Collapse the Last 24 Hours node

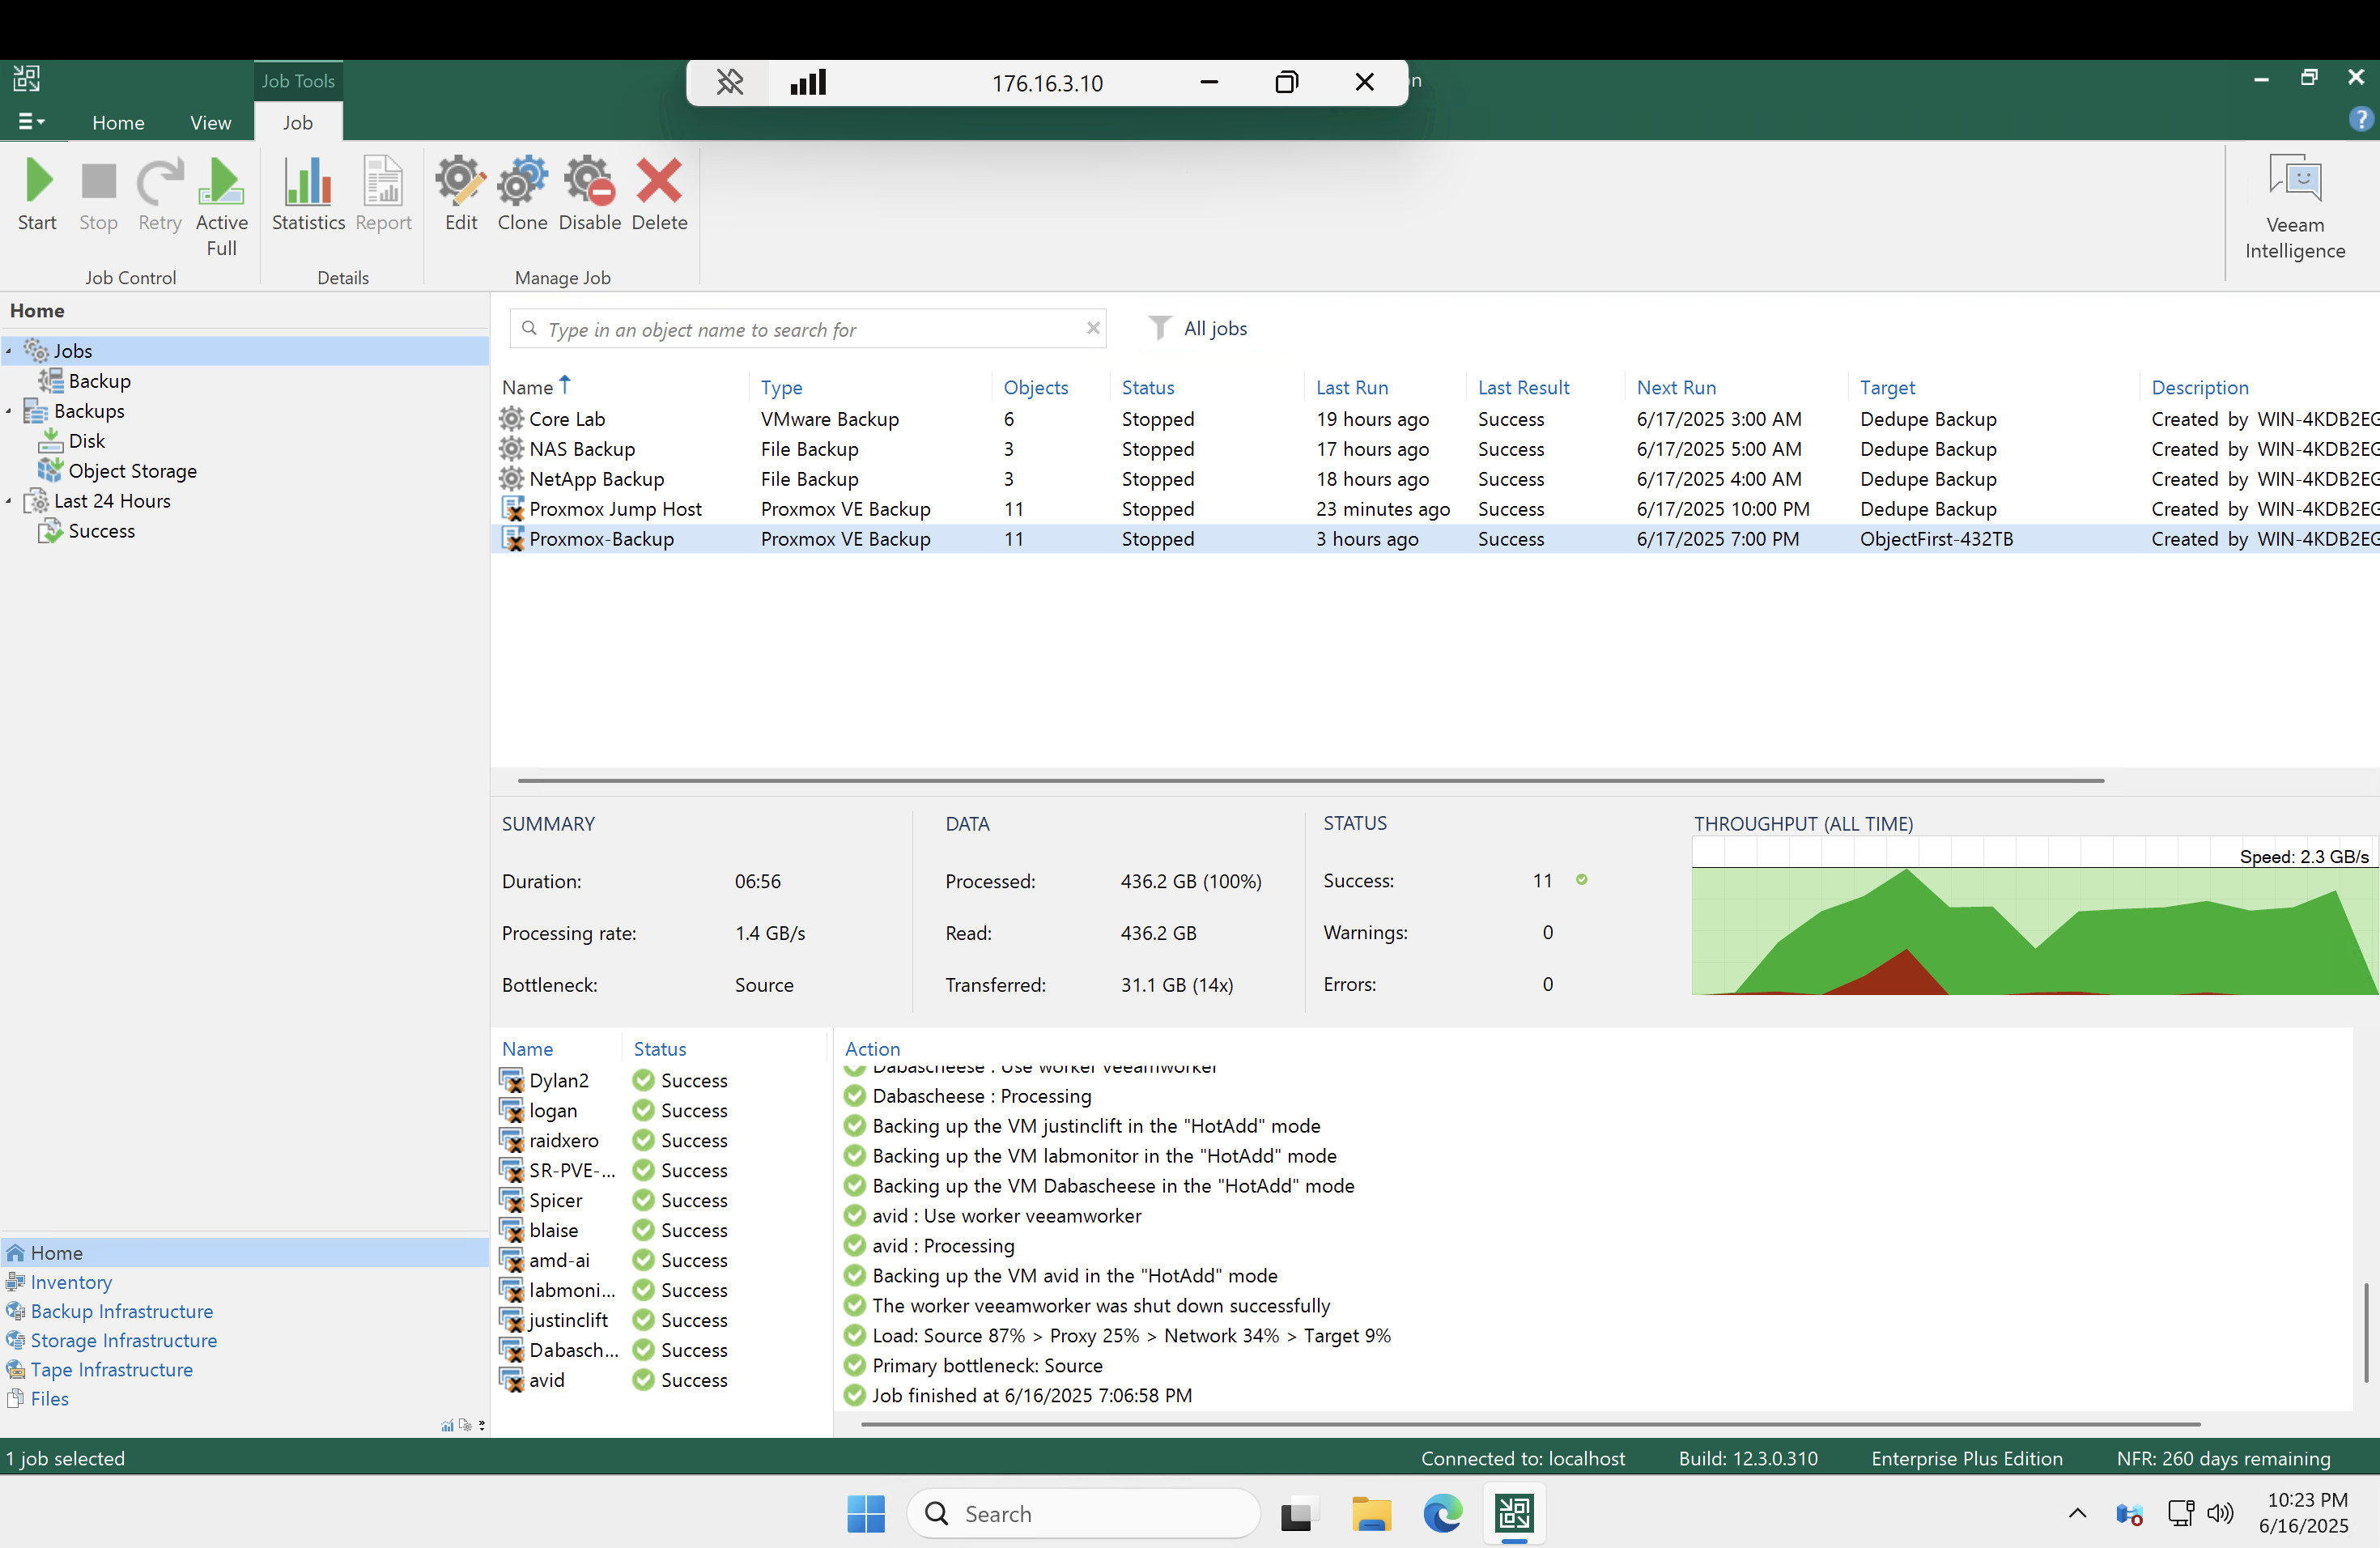[x=9, y=501]
